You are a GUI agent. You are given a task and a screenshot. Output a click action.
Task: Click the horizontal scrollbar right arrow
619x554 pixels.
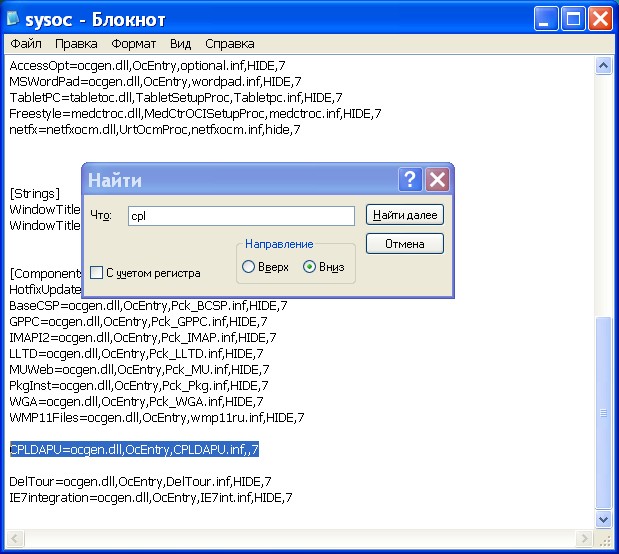point(584,538)
